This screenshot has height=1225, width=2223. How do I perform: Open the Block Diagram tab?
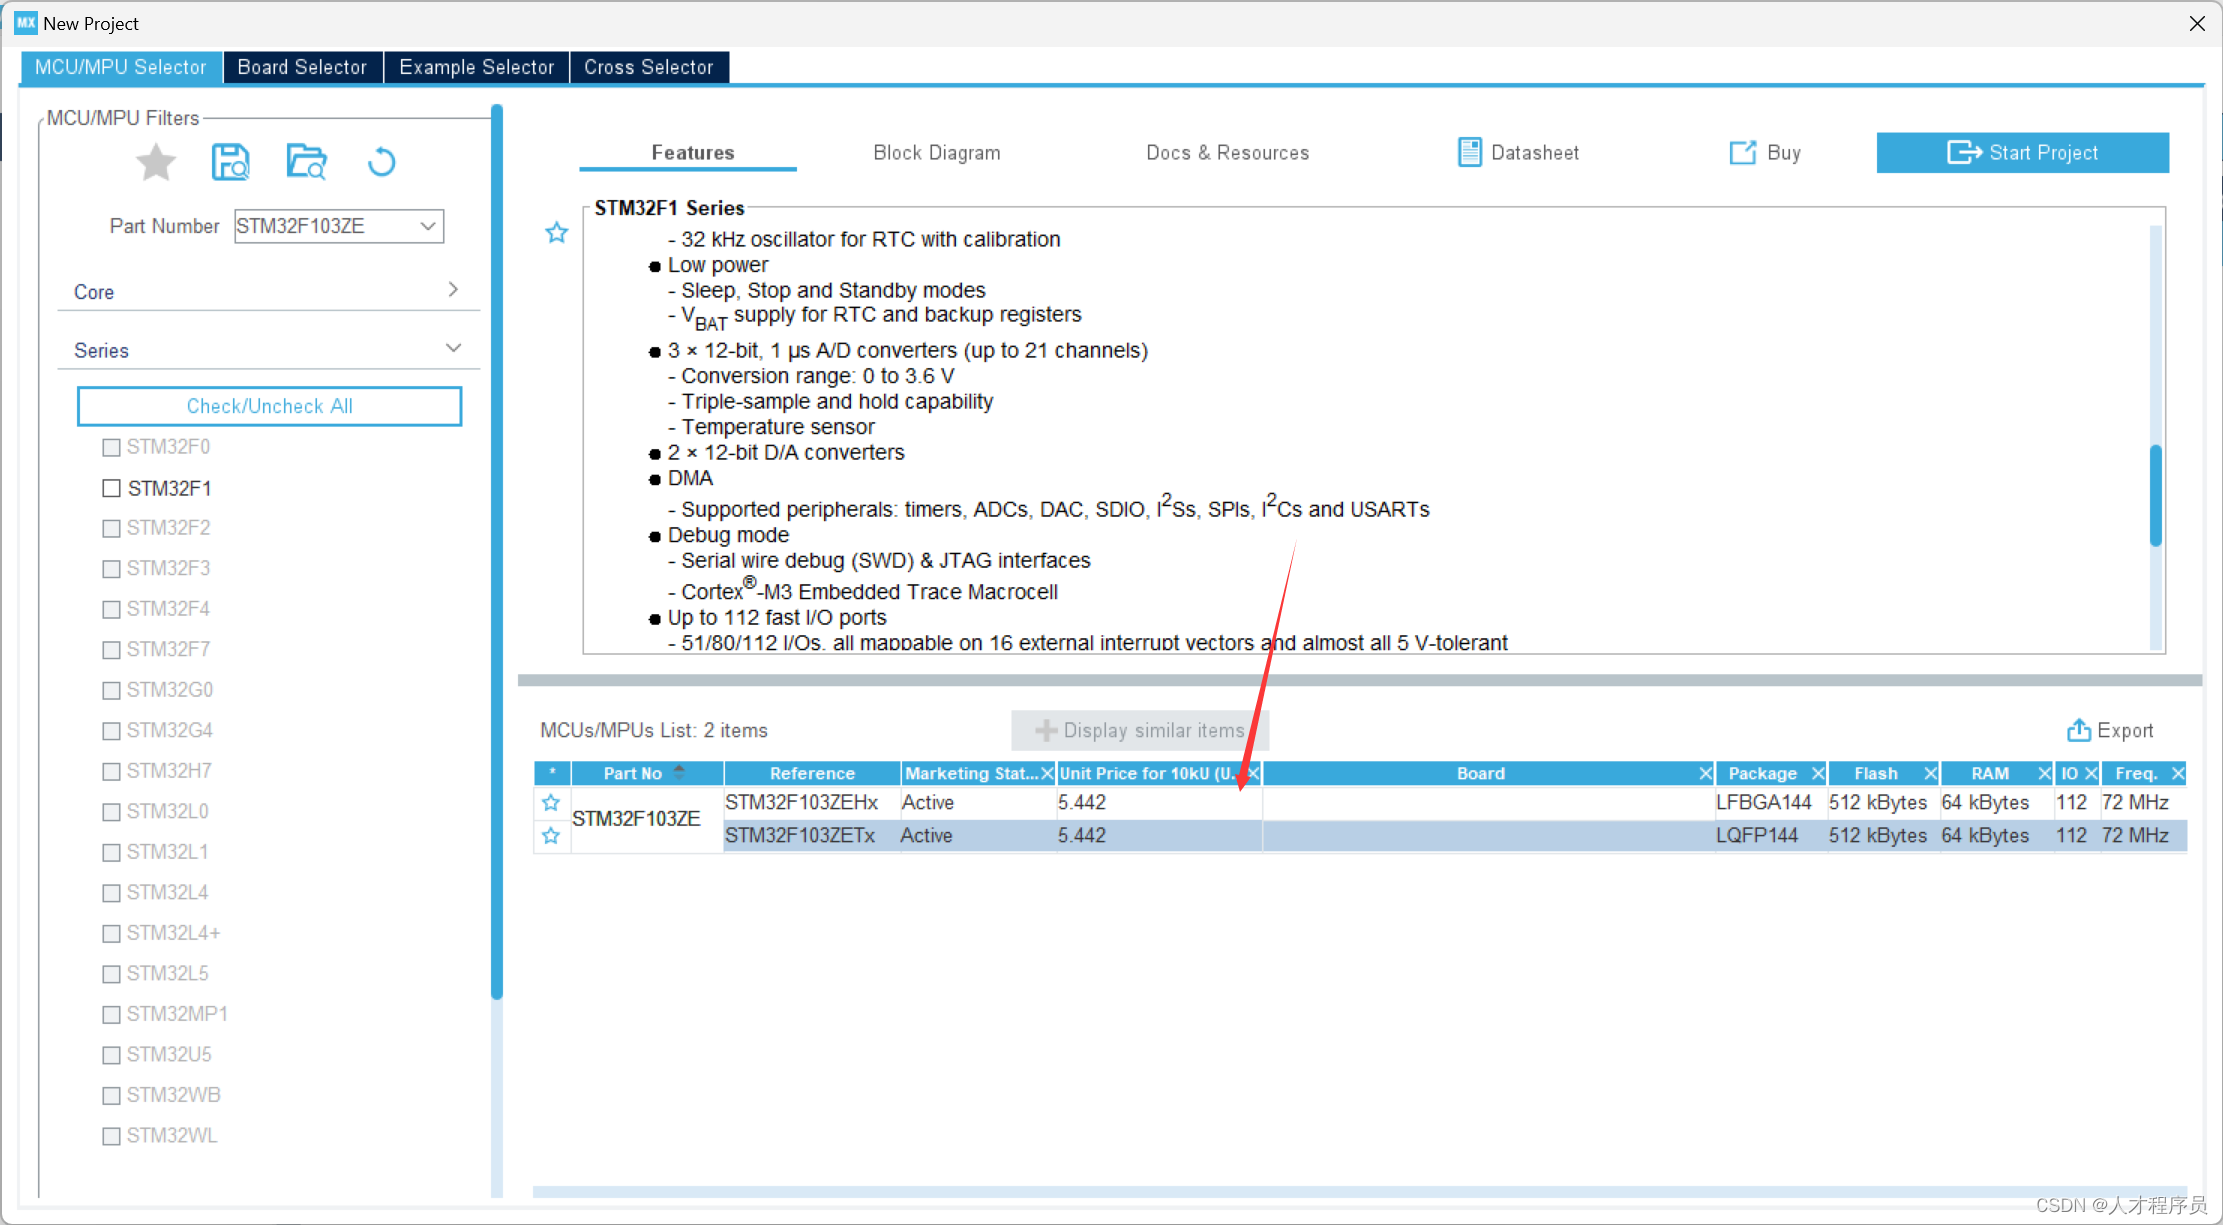click(x=937, y=152)
